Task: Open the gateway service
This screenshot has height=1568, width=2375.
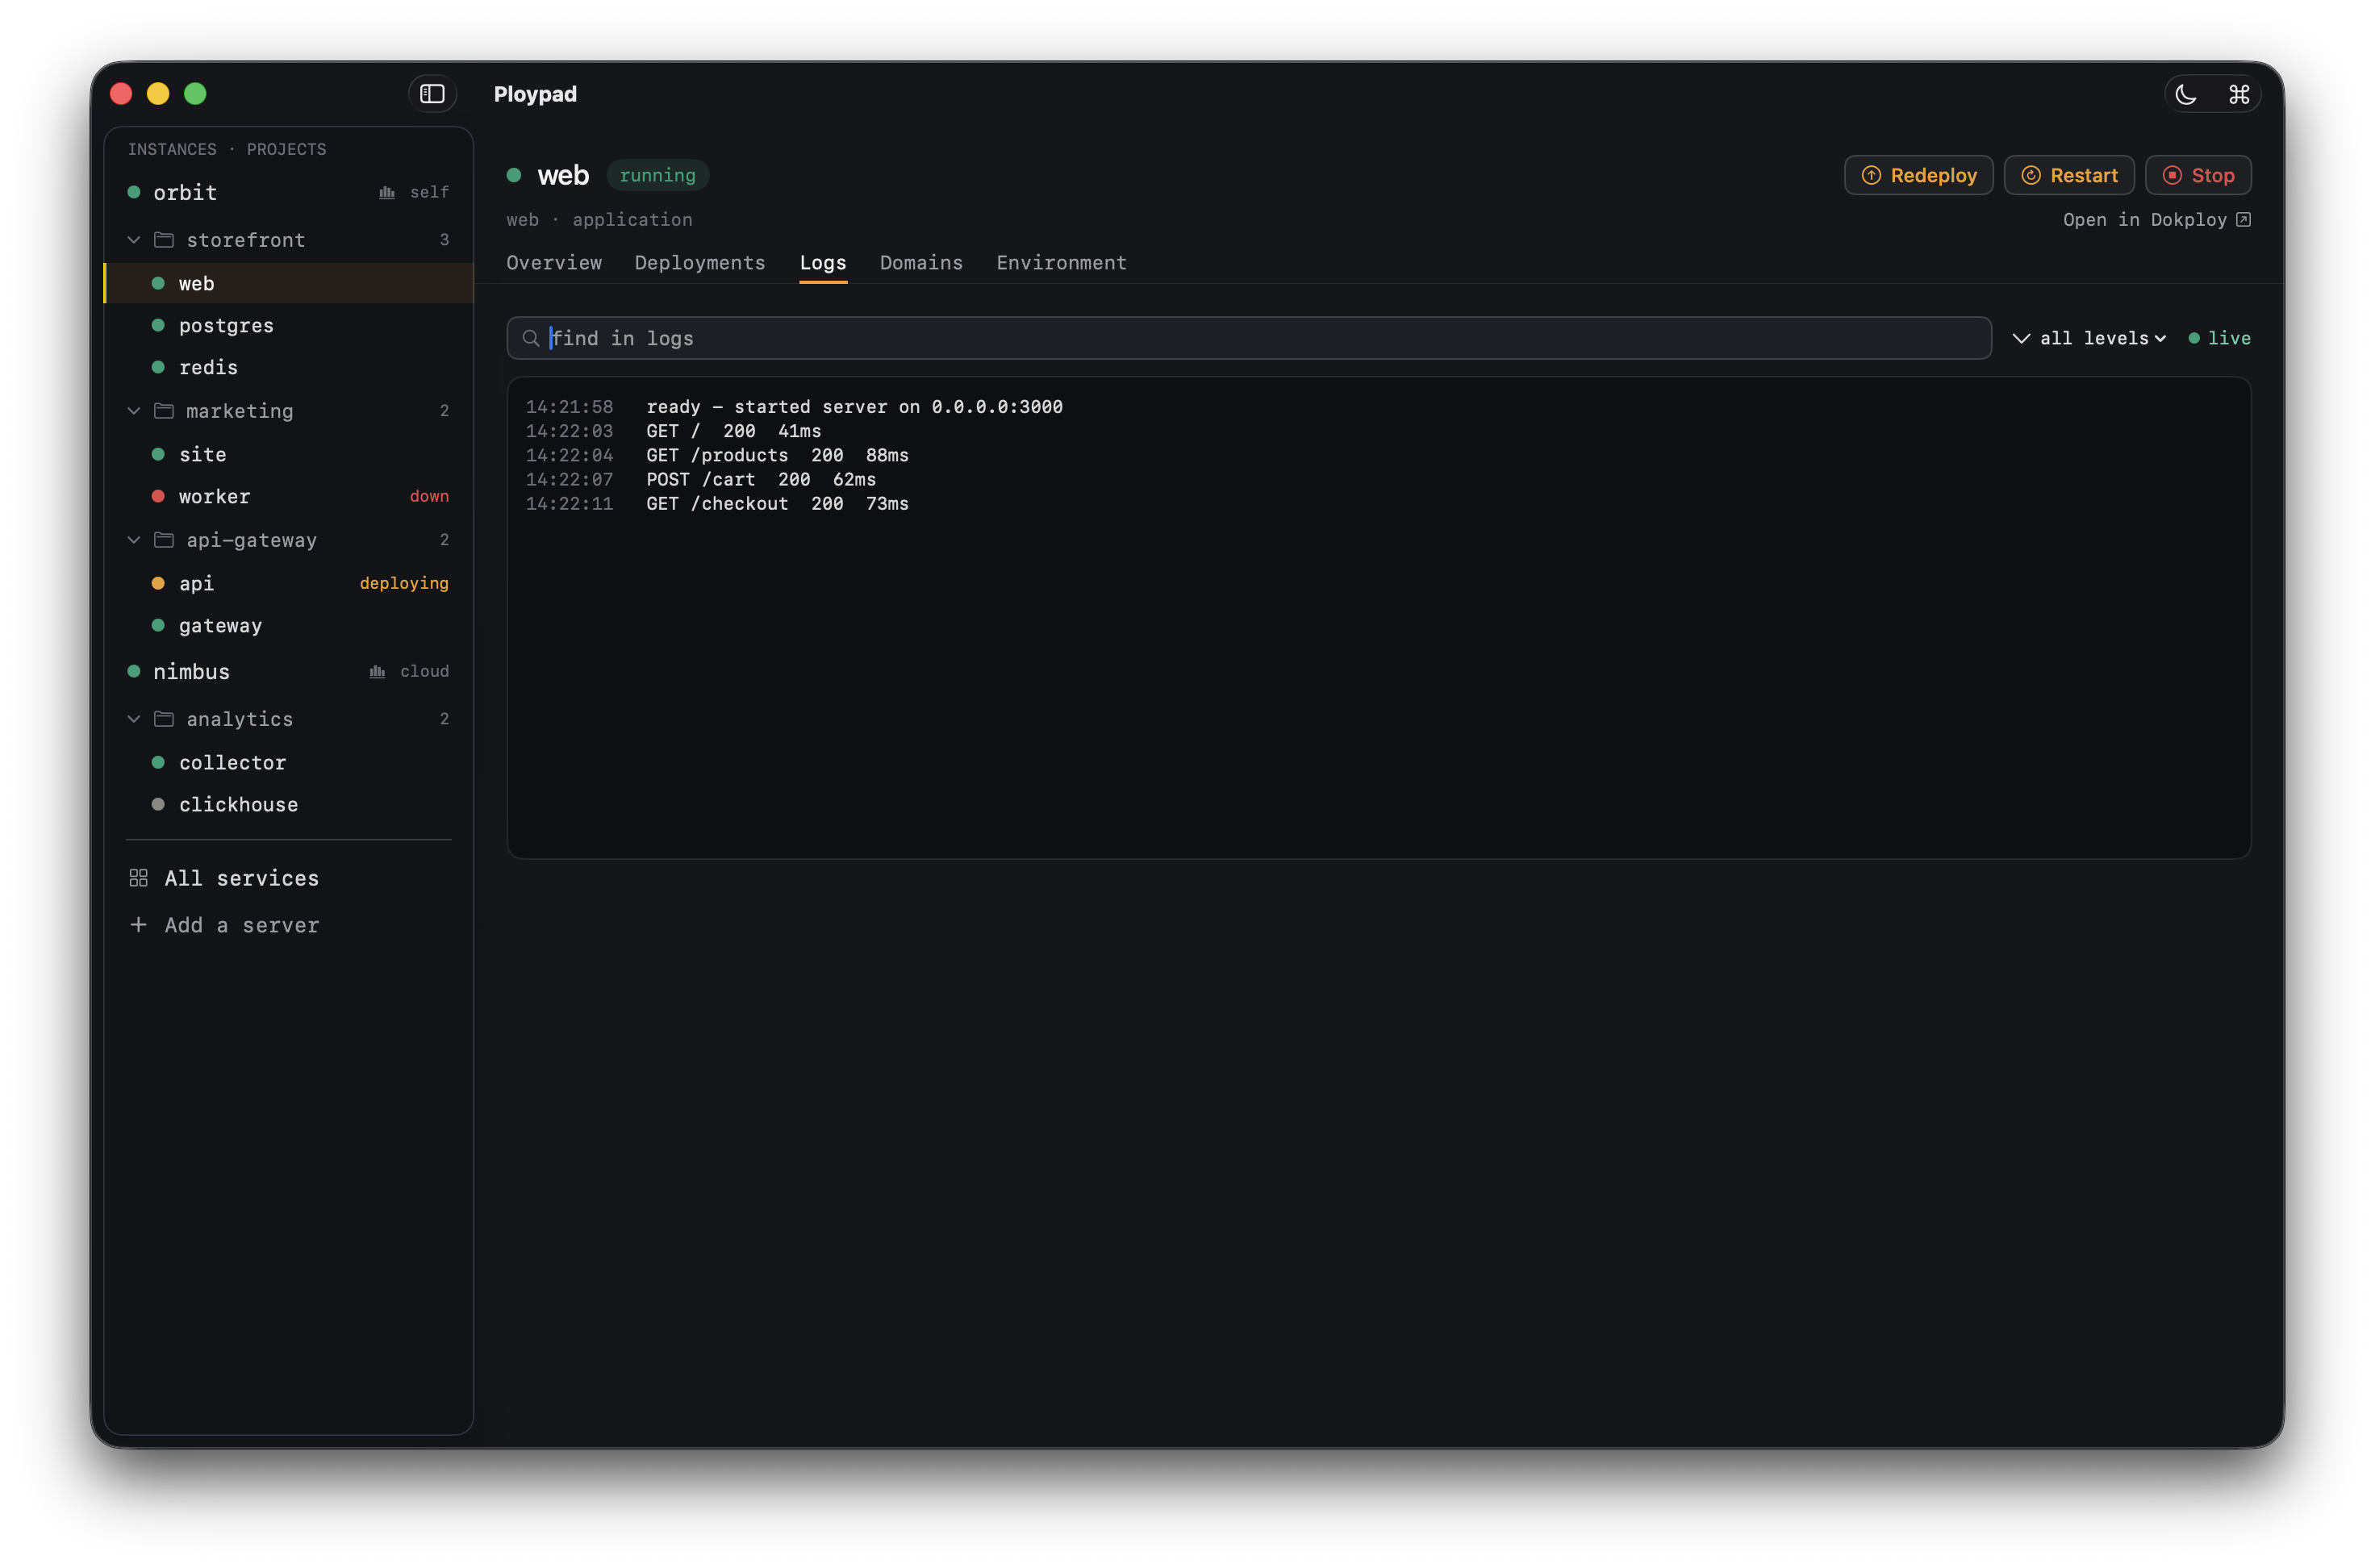Action: [288, 625]
